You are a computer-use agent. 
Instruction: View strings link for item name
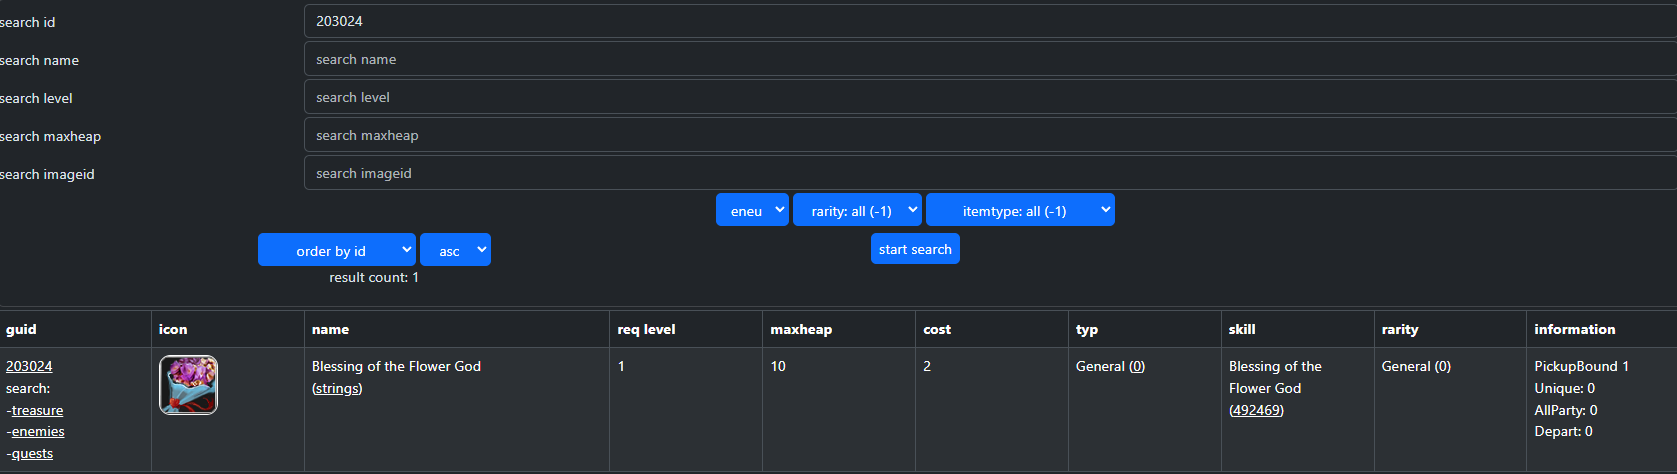[x=337, y=389]
